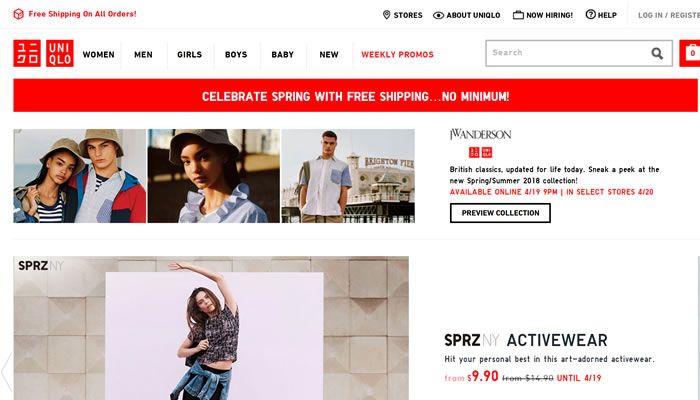Screen dimensions: 700x400
Task: Click the free shipping box icon
Action: point(18,14)
